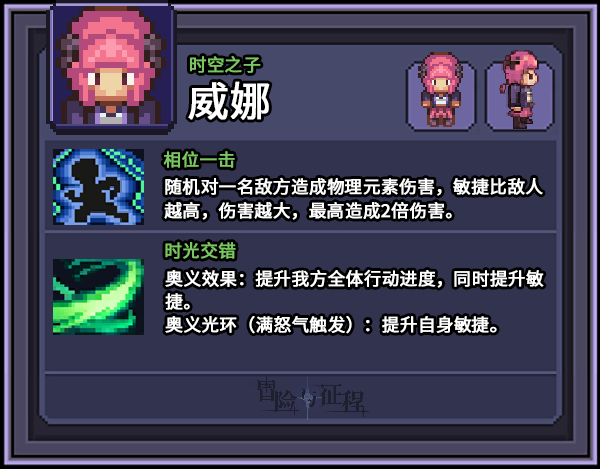The height and width of the screenshot is (469, 600).
Task: Click the character name 威娜
Action: click(230, 101)
